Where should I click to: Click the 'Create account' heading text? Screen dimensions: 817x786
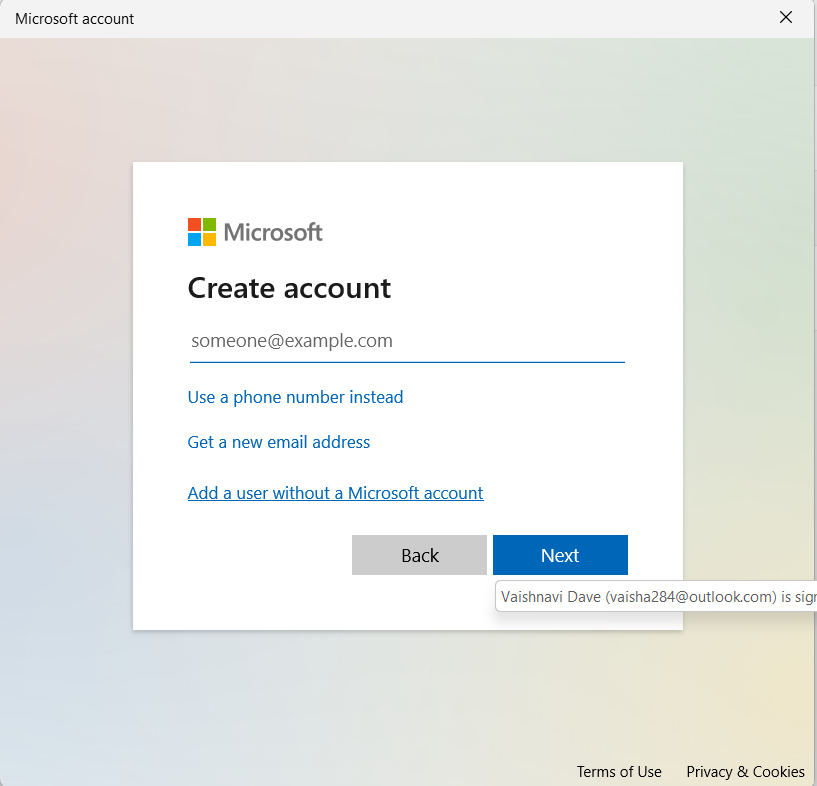click(x=289, y=288)
